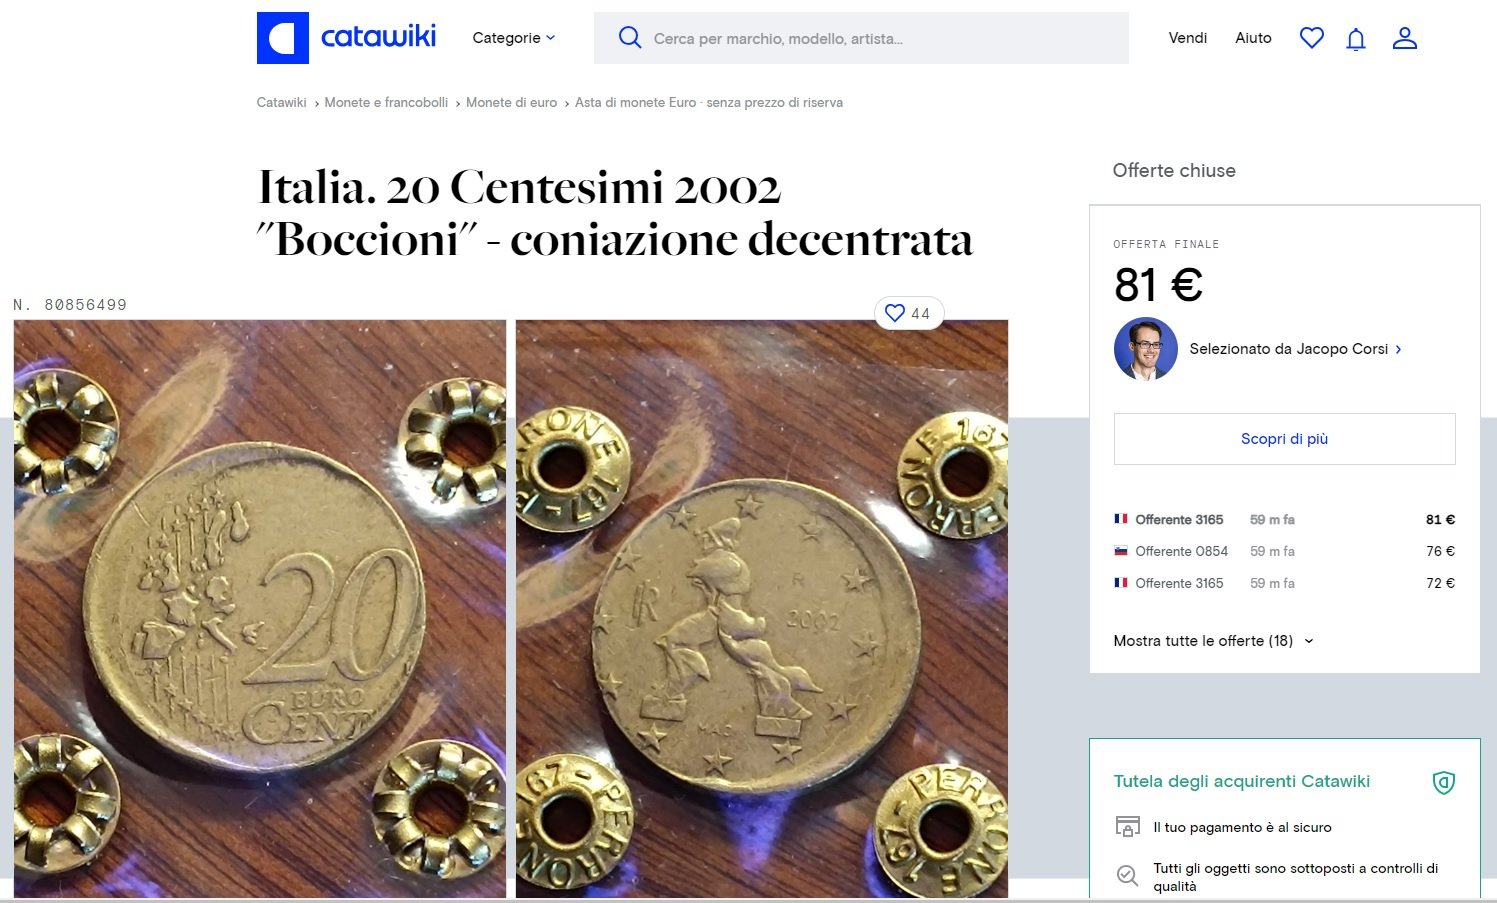Click the Catawiki logo icon
The width and height of the screenshot is (1497, 903).
click(x=283, y=38)
